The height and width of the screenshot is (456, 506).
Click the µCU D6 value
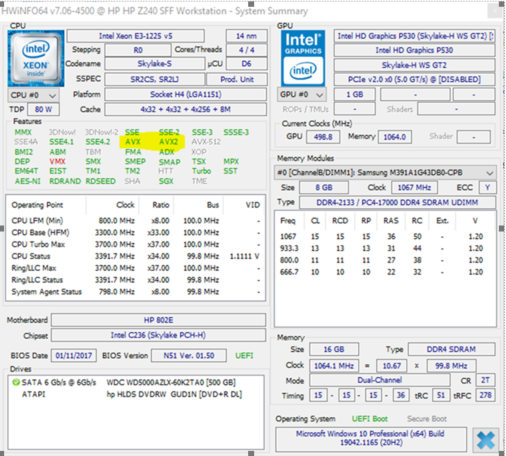click(247, 64)
